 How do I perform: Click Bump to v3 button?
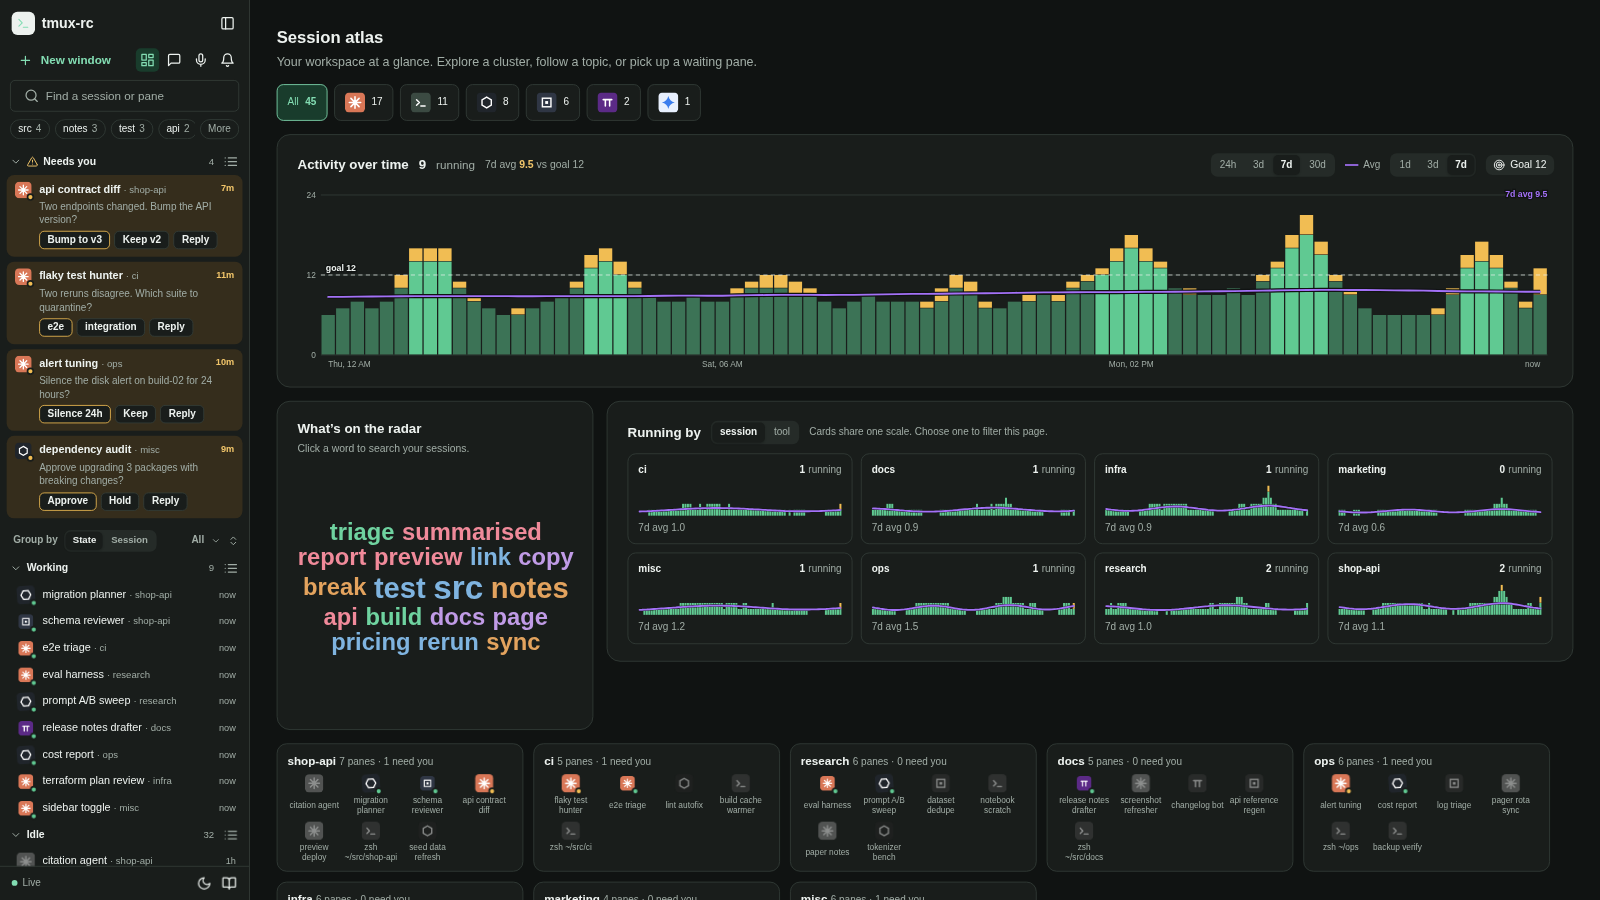[74, 240]
